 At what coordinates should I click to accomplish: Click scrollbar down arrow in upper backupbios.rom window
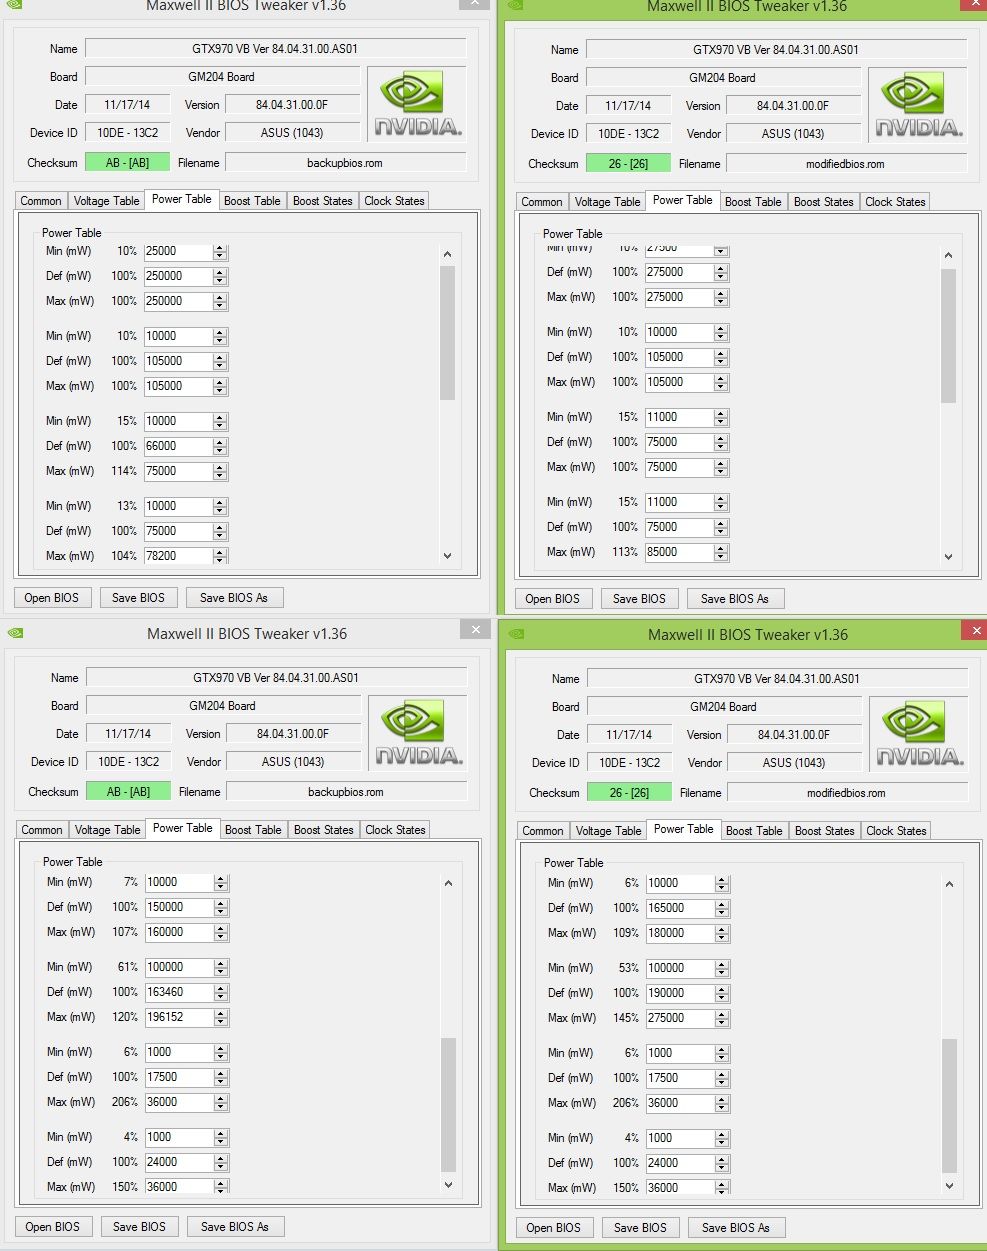[447, 556]
